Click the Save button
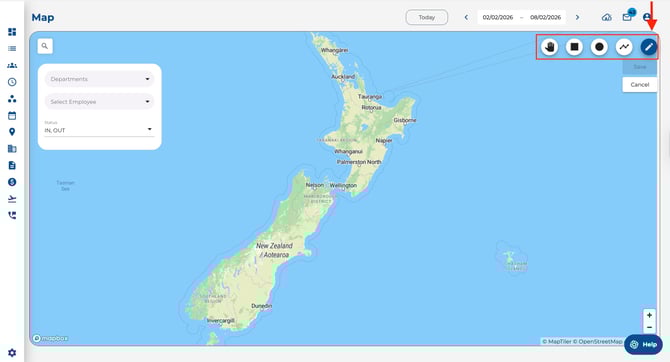This screenshot has width=670, height=362. click(x=639, y=67)
